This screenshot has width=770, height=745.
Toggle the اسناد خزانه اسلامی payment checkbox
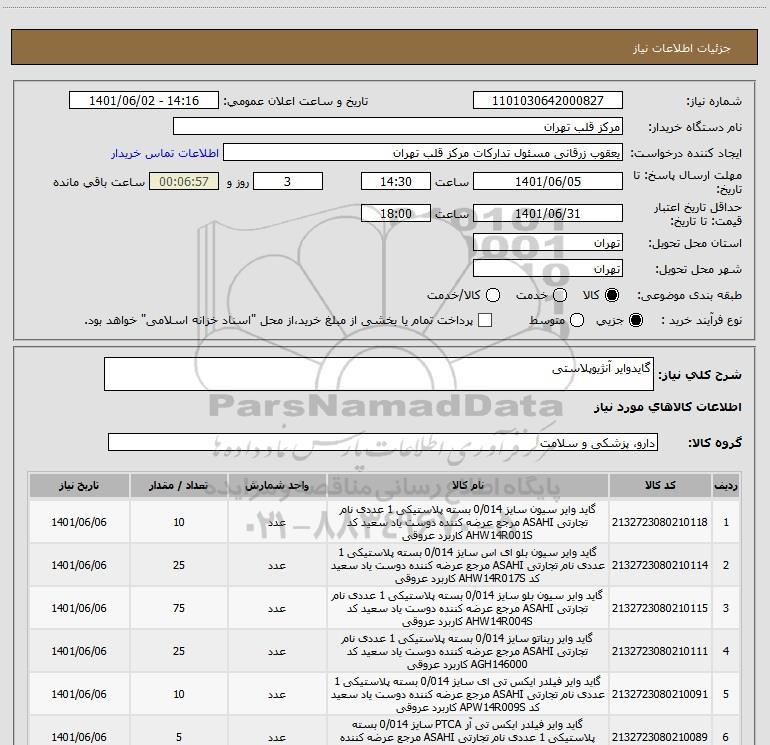click(485, 320)
